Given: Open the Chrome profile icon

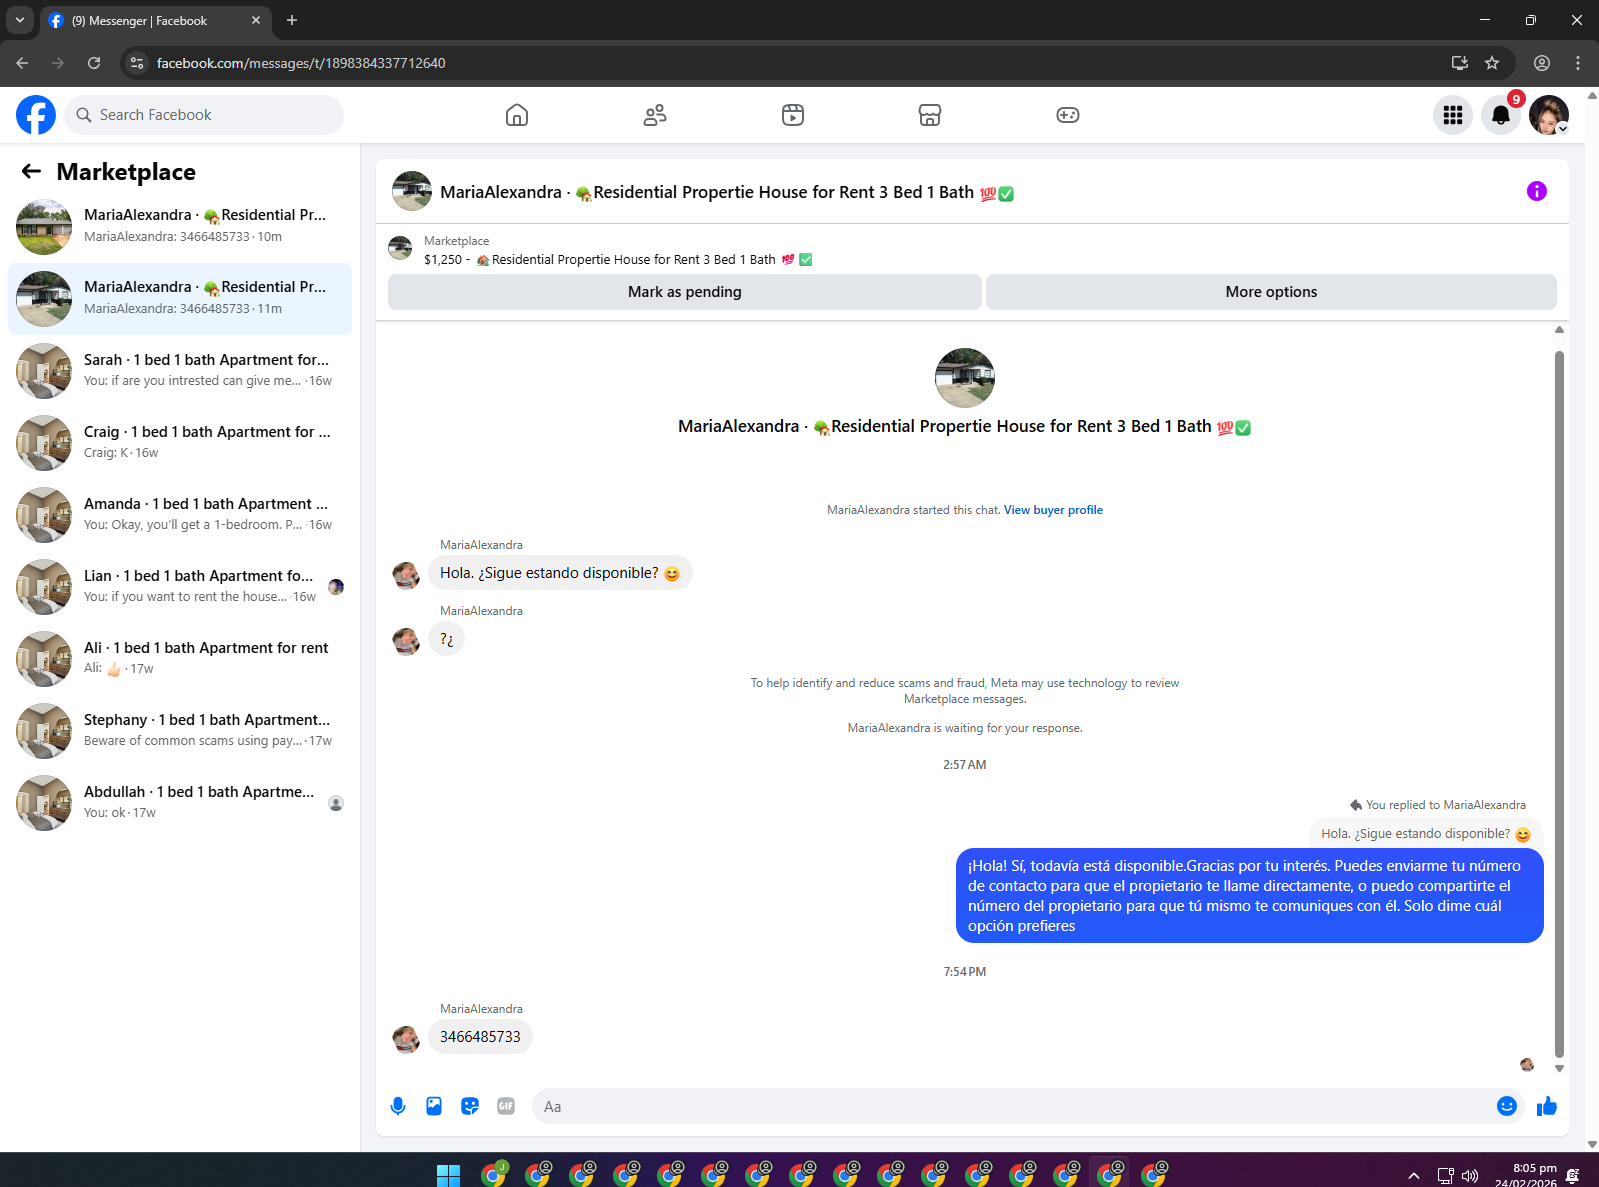Looking at the screenshot, I should 1542,63.
